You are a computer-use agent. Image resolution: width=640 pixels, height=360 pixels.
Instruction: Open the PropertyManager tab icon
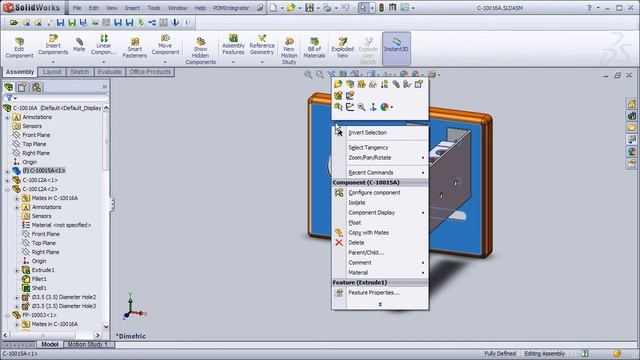click(22, 87)
